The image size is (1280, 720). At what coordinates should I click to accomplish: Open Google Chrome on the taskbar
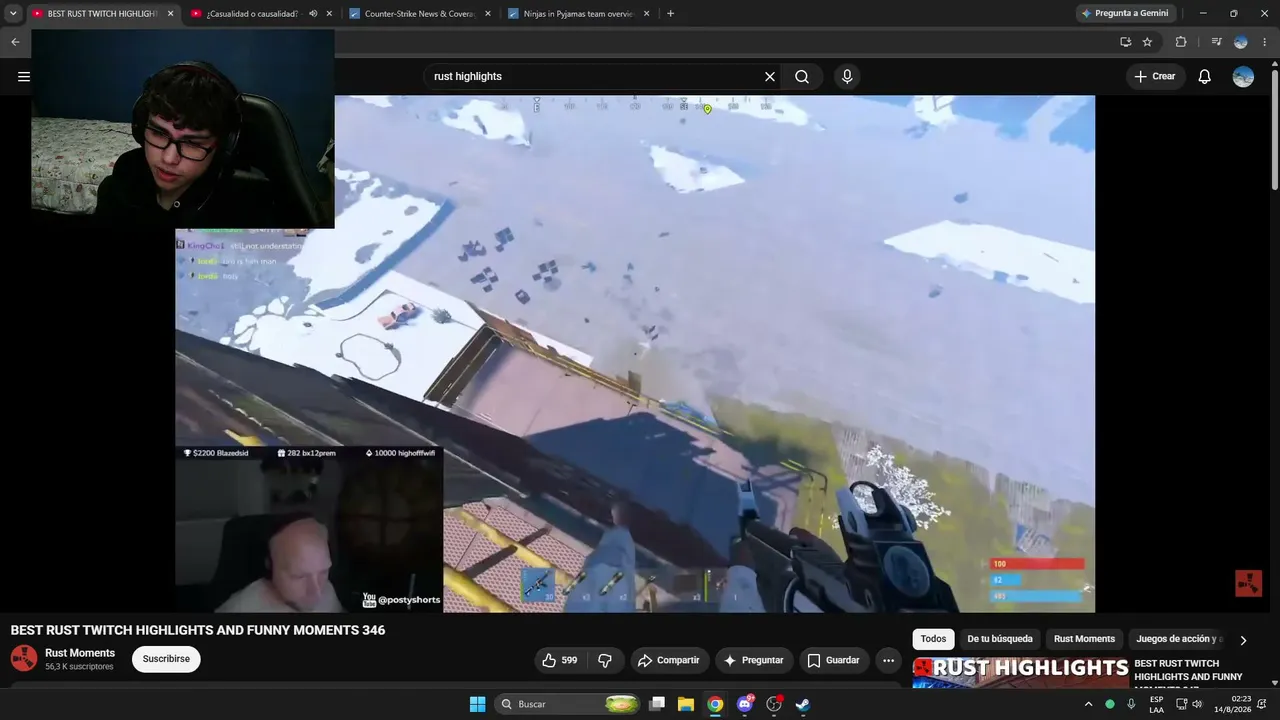click(715, 704)
